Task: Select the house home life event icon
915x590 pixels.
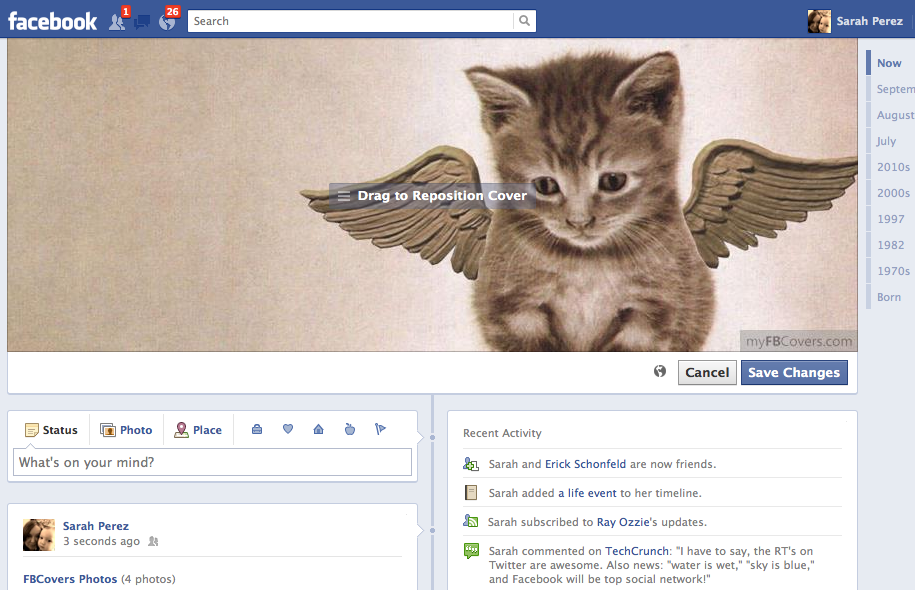Action: tap(319, 430)
